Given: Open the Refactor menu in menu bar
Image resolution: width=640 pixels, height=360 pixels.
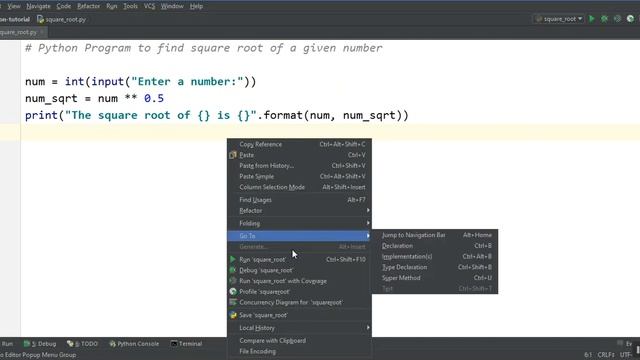Looking at the screenshot, I should coord(89,6).
